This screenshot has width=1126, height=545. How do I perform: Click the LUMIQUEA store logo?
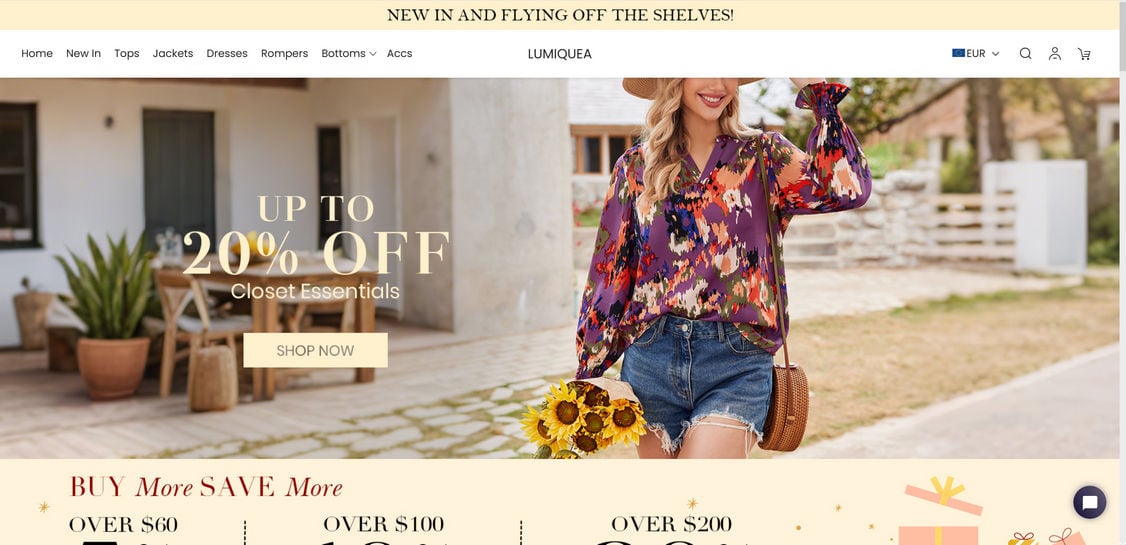(x=559, y=54)
